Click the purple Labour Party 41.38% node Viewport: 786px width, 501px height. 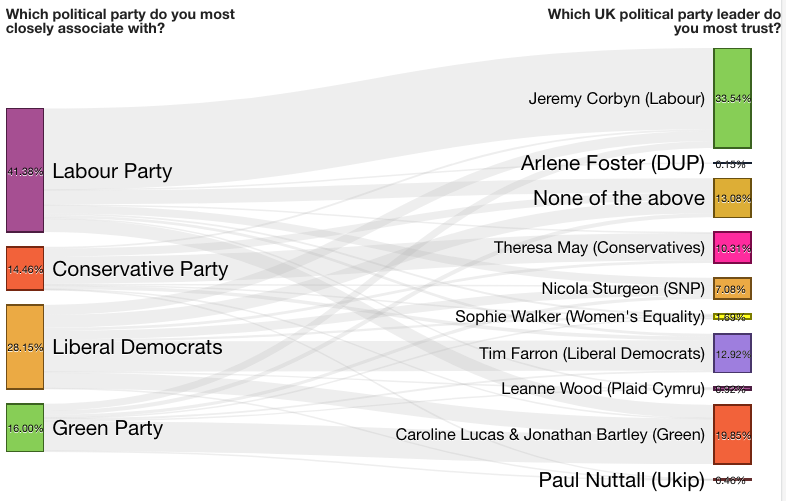pos(25,171)
